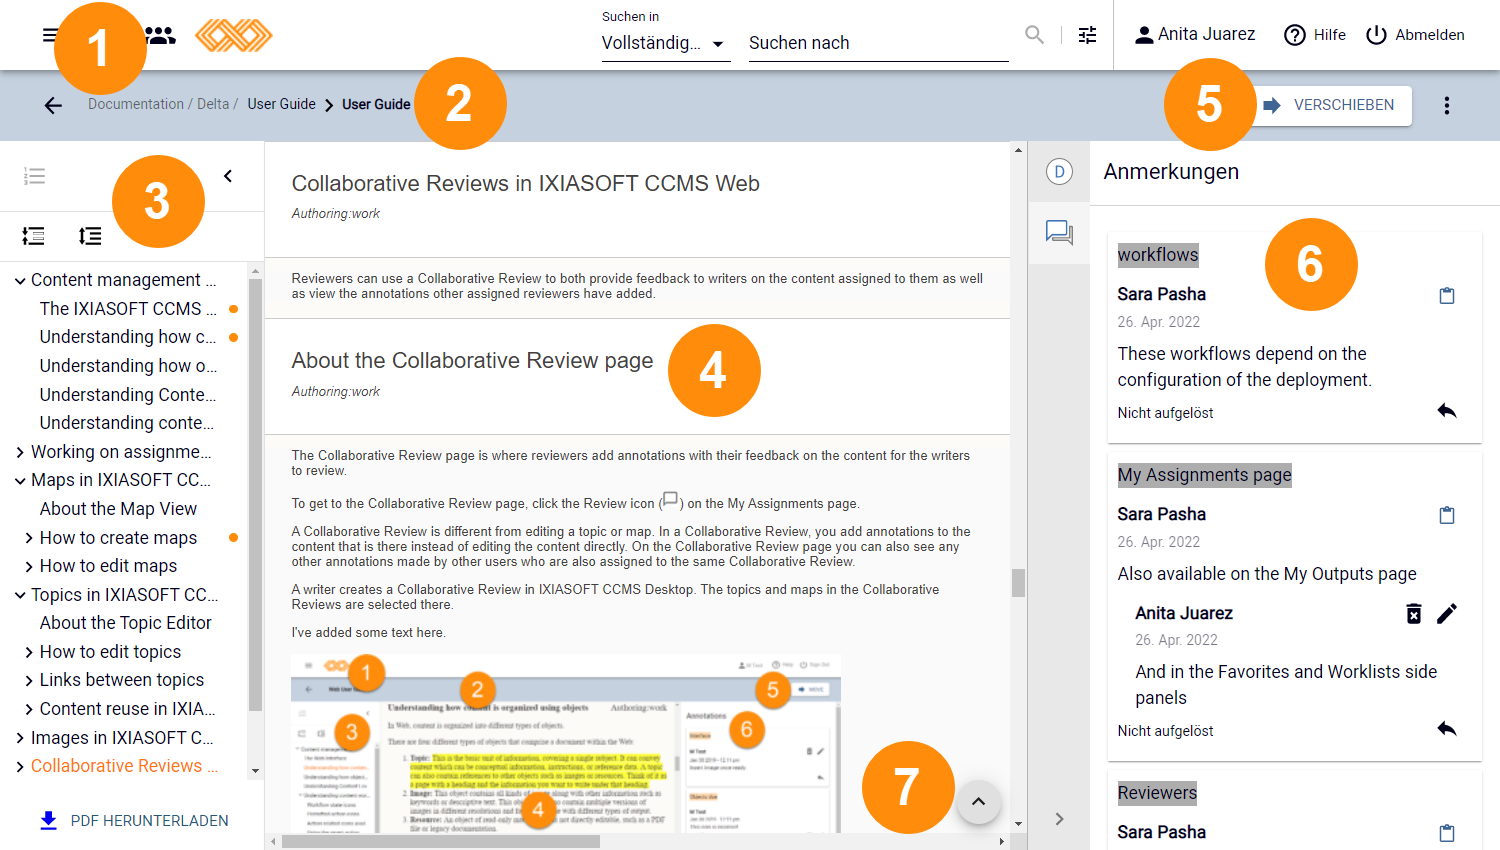This screenshot has width=1500, height=850.
Task: Click the scroll-to-top arrow button
Action: click(979, 802)
